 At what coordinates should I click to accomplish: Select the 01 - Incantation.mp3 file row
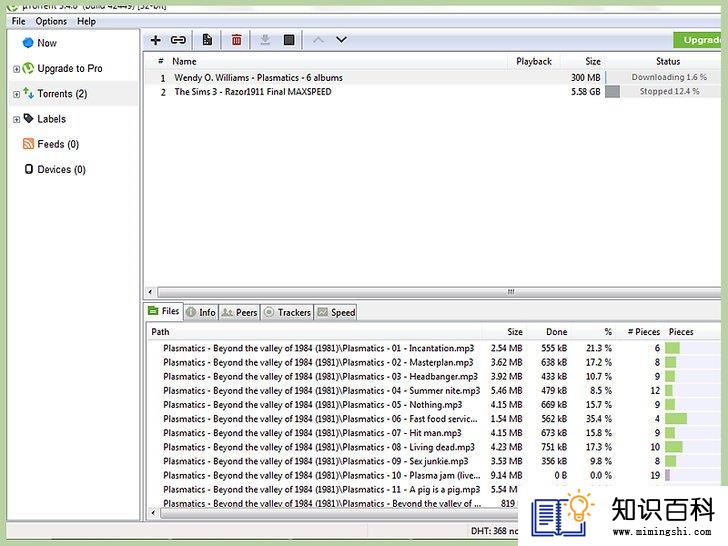coord(434,348)
